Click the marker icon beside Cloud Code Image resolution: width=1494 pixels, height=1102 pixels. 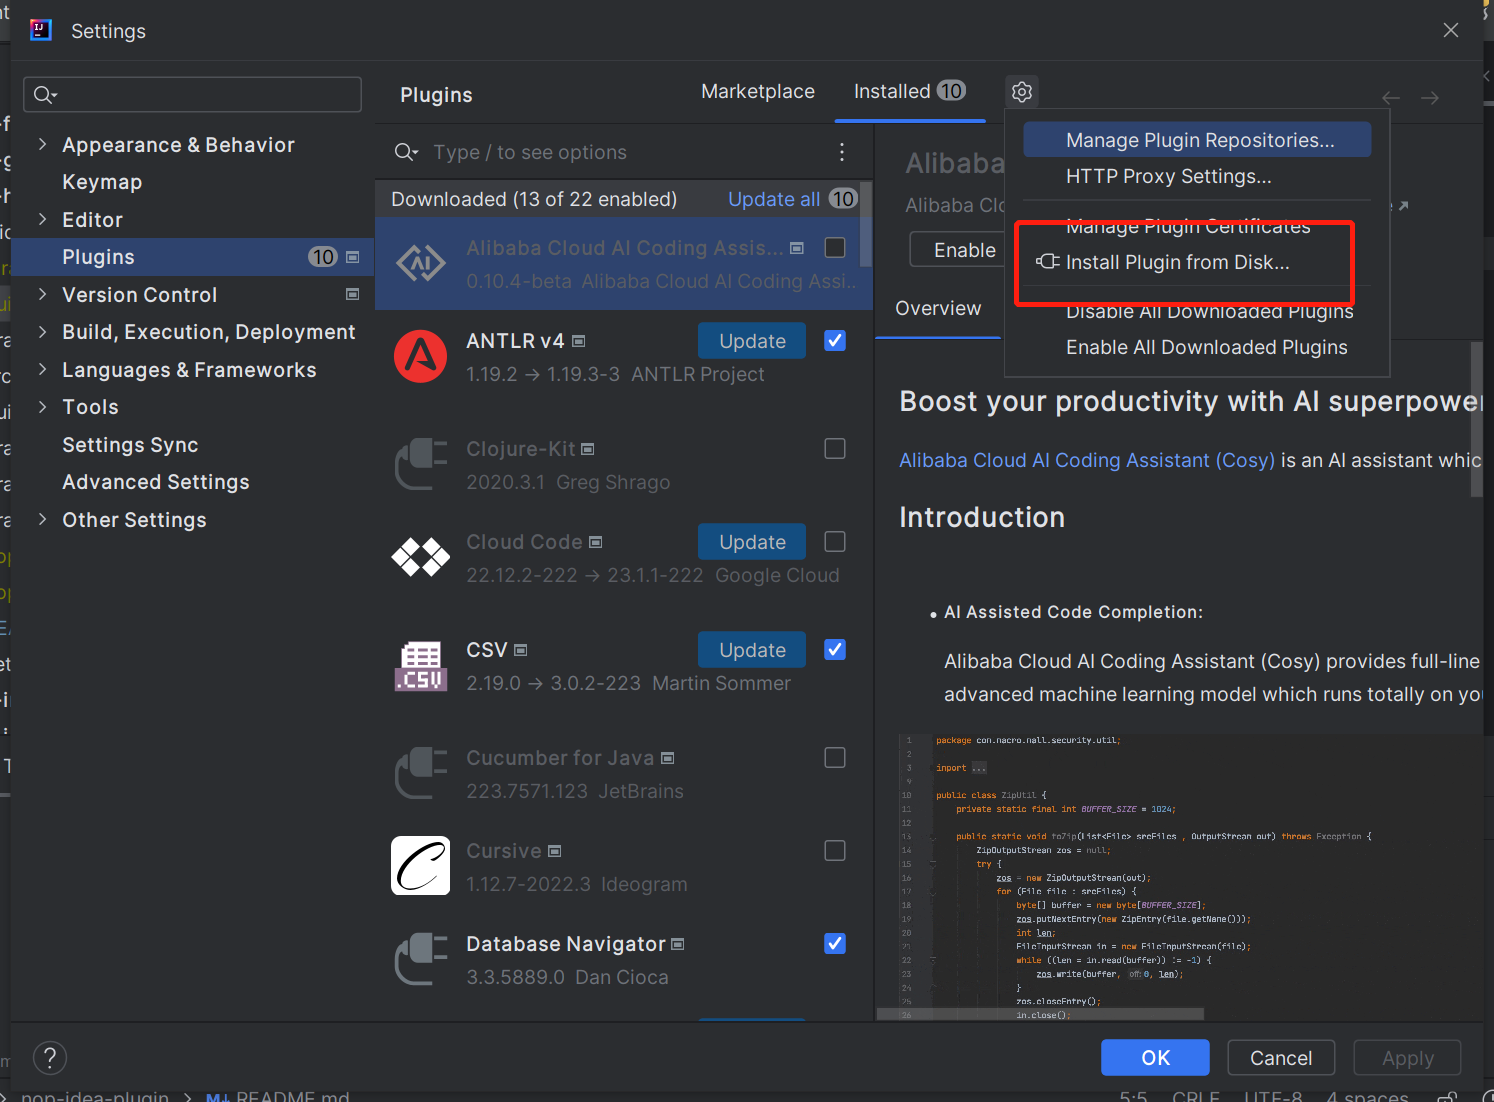(595, 542)
